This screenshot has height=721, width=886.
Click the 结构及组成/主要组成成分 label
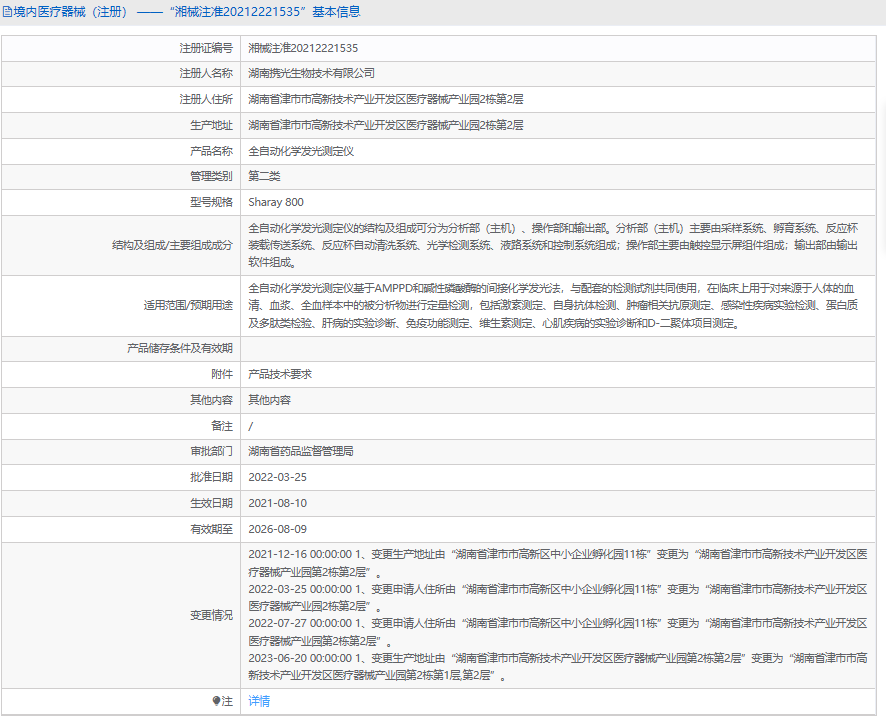point(172,245)
